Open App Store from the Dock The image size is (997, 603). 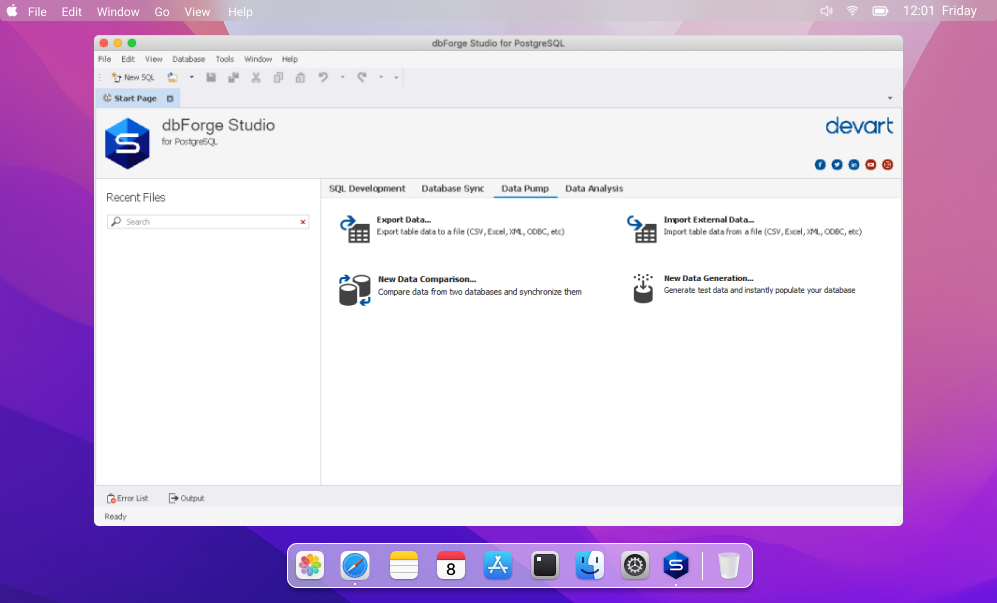(498, 565)
